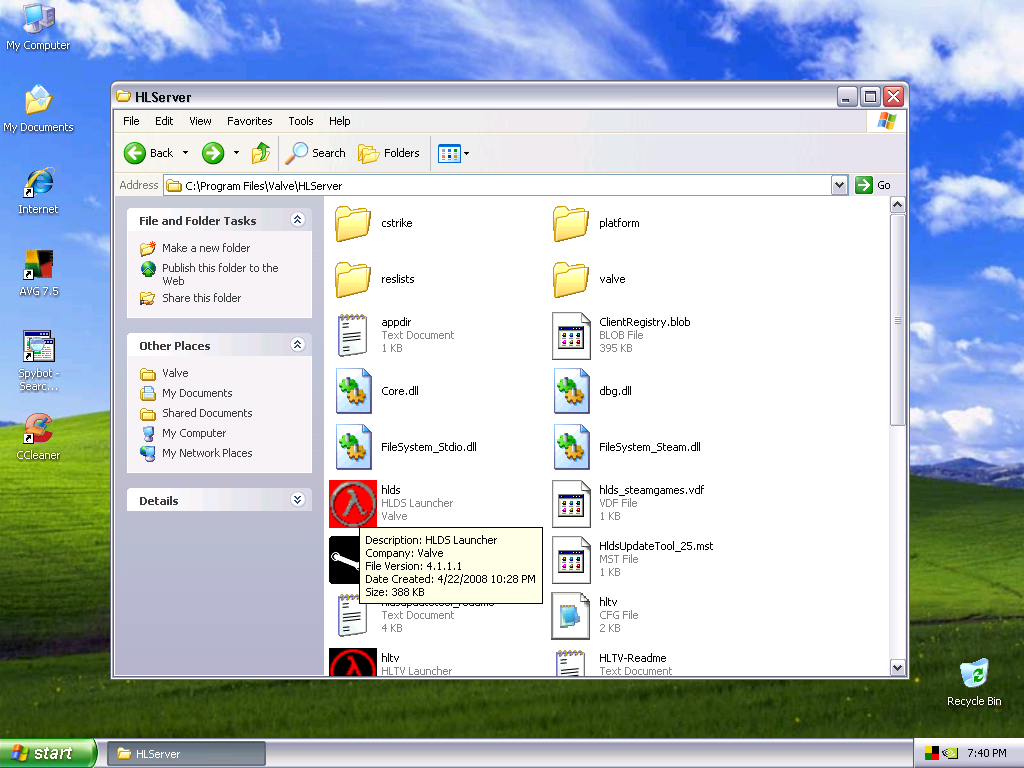Select the ClientRegistry.blob file icon
This screenshot has width=1024, height=768.
tap(571, 335)
